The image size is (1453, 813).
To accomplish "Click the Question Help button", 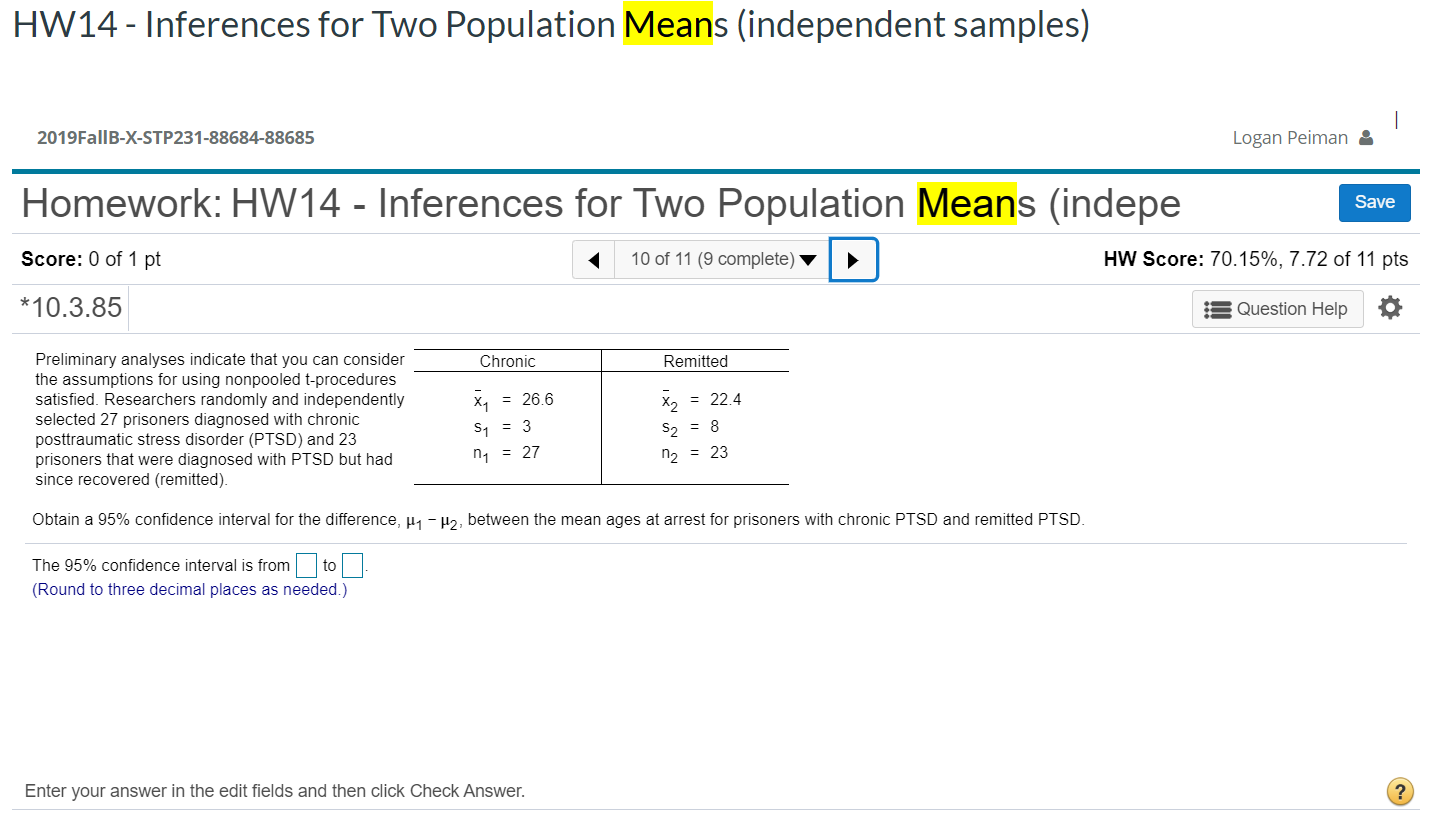I will (1277, 308).
